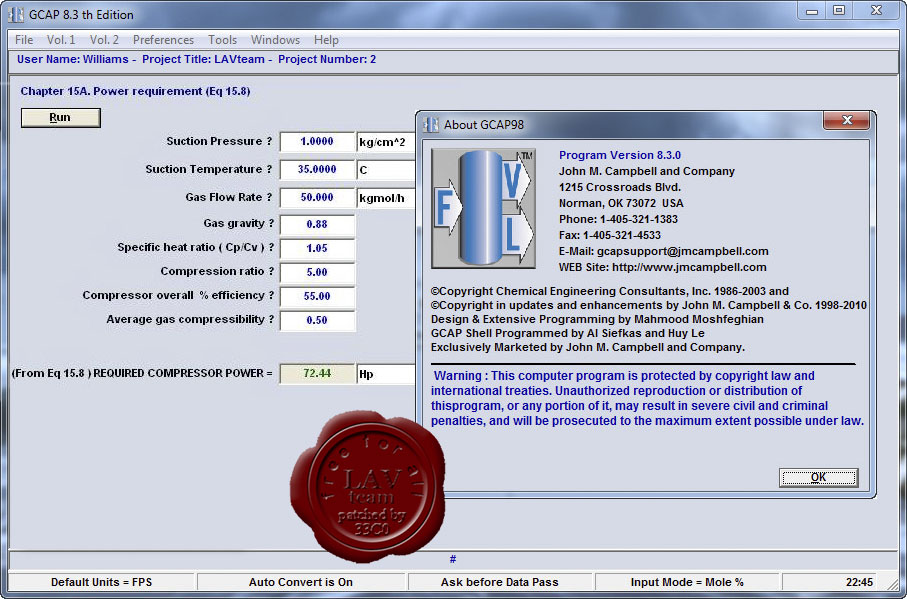Click the Compression ratio input field
Image resolution: width=907 pixels, height=599 pixels.
(x=317, y=272)
